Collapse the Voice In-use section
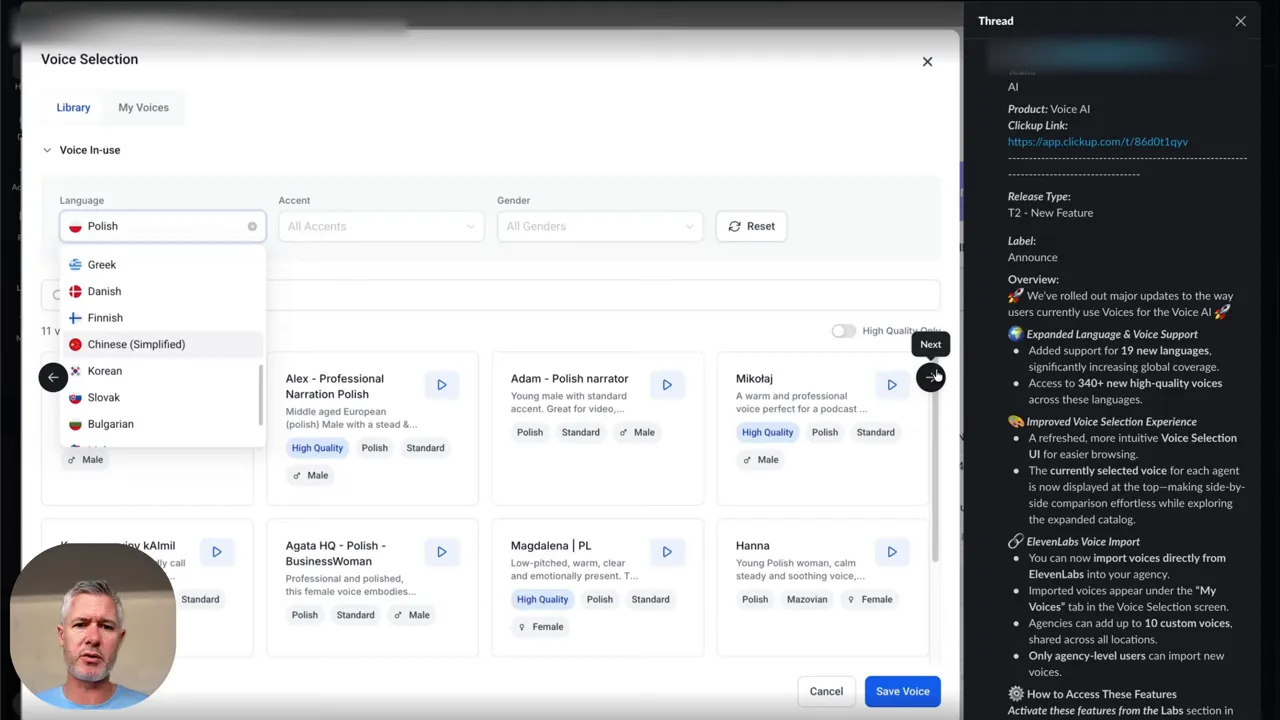This screenshot has height=720, width=1280. click(47, 149)
